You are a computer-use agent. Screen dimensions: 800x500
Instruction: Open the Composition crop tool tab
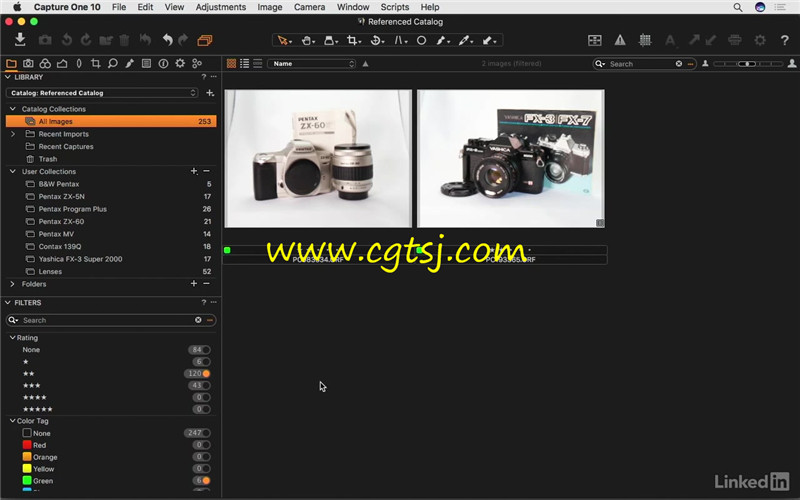95,63
